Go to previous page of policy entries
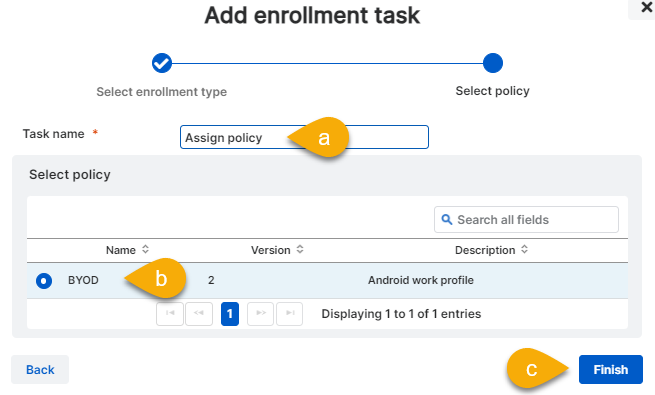This screenshot has height=395, width=655. point(199,313)
